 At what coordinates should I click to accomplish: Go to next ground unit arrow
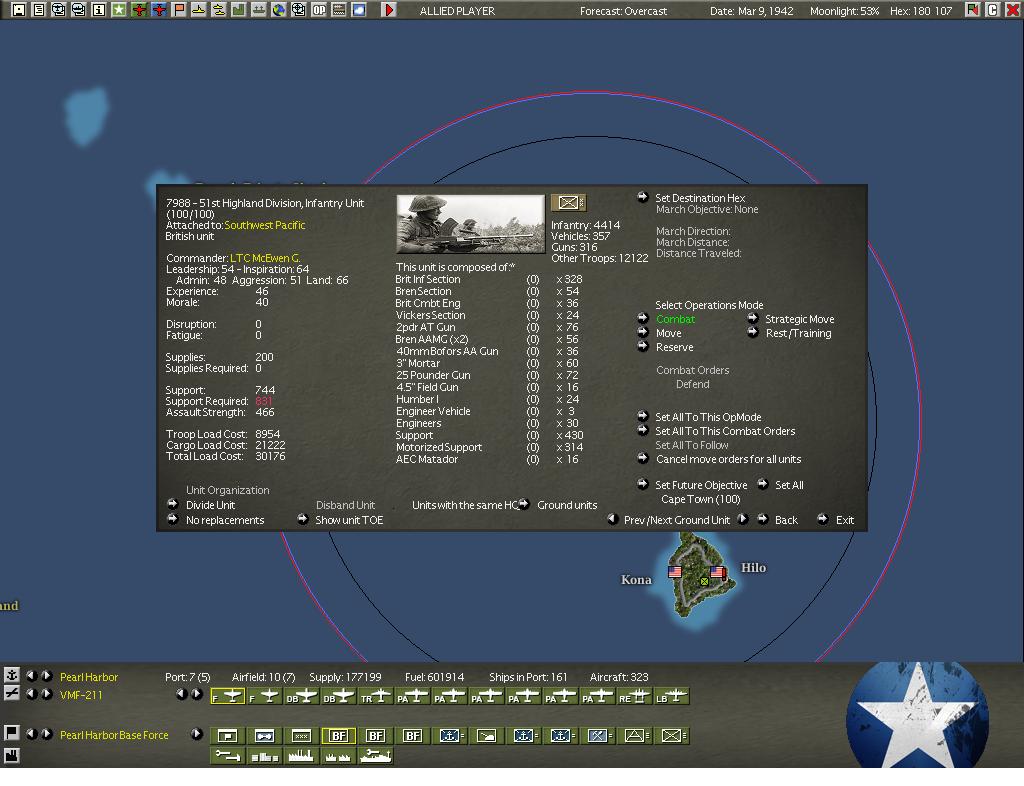743,520
